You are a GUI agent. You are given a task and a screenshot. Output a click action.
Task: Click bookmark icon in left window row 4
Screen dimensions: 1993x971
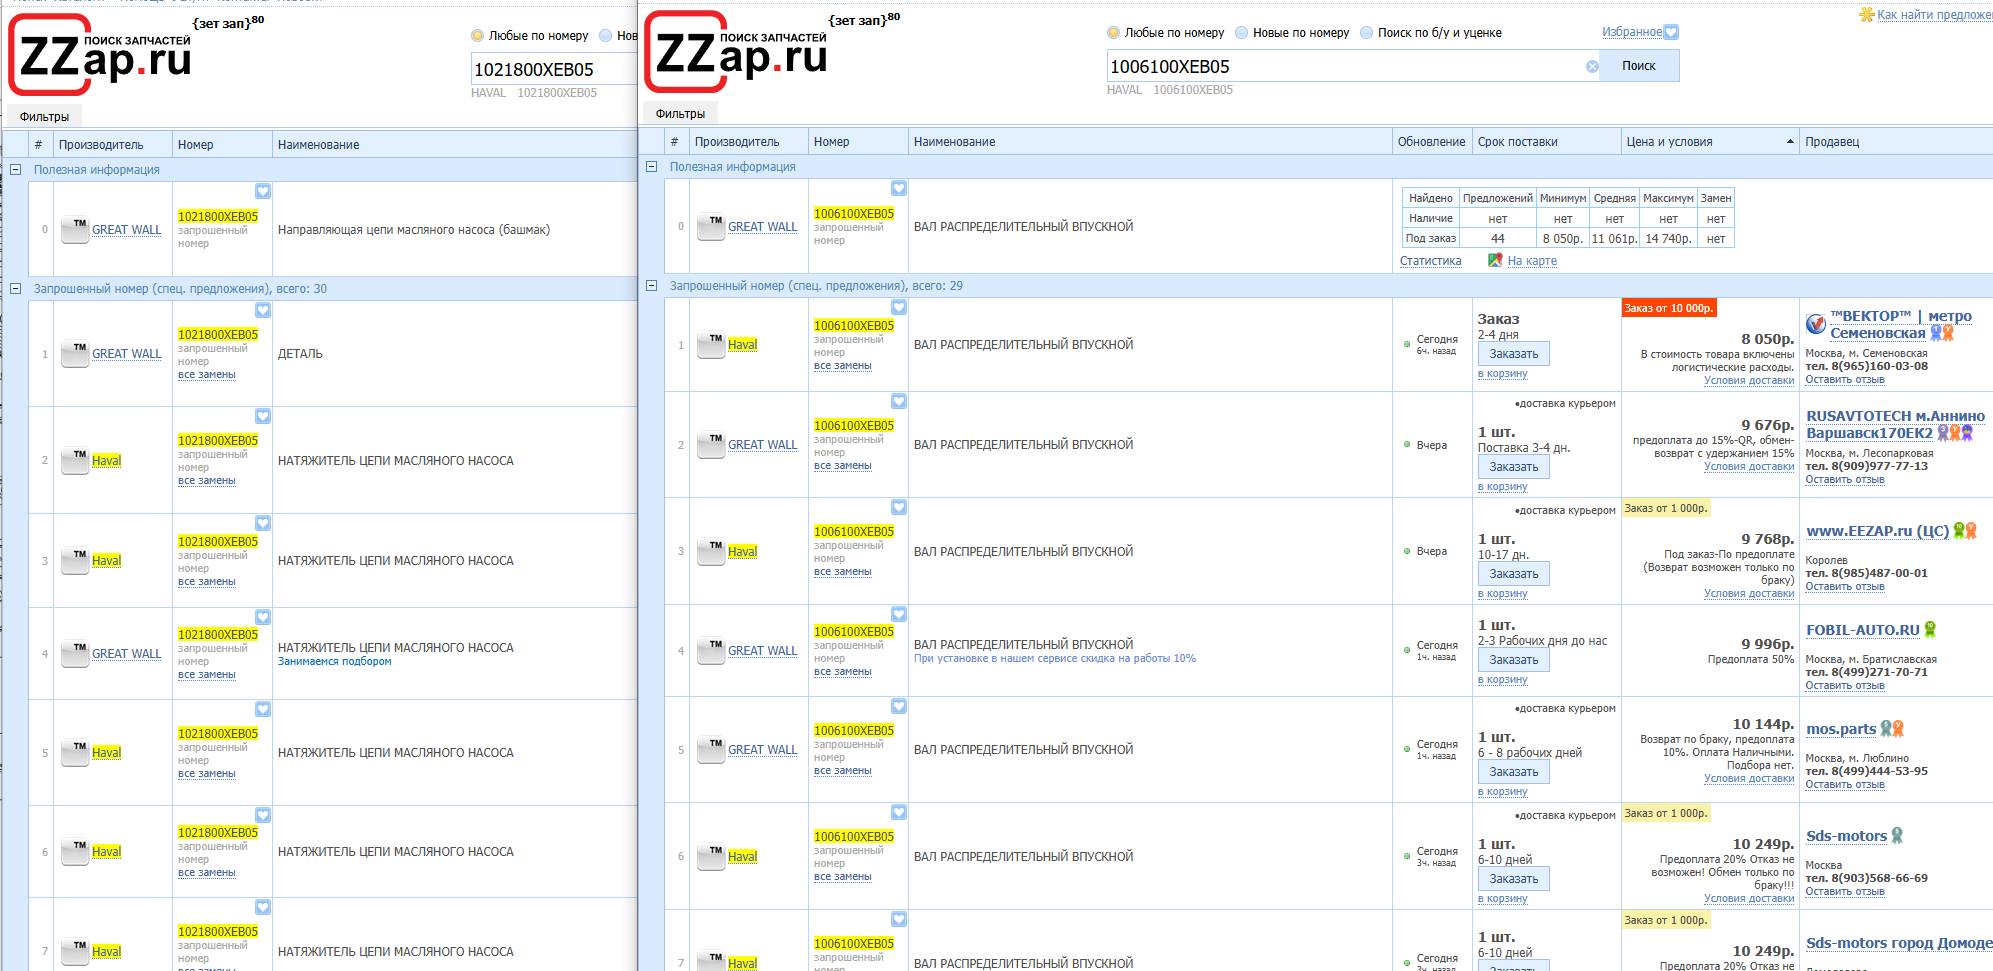[x=263, y=617]
